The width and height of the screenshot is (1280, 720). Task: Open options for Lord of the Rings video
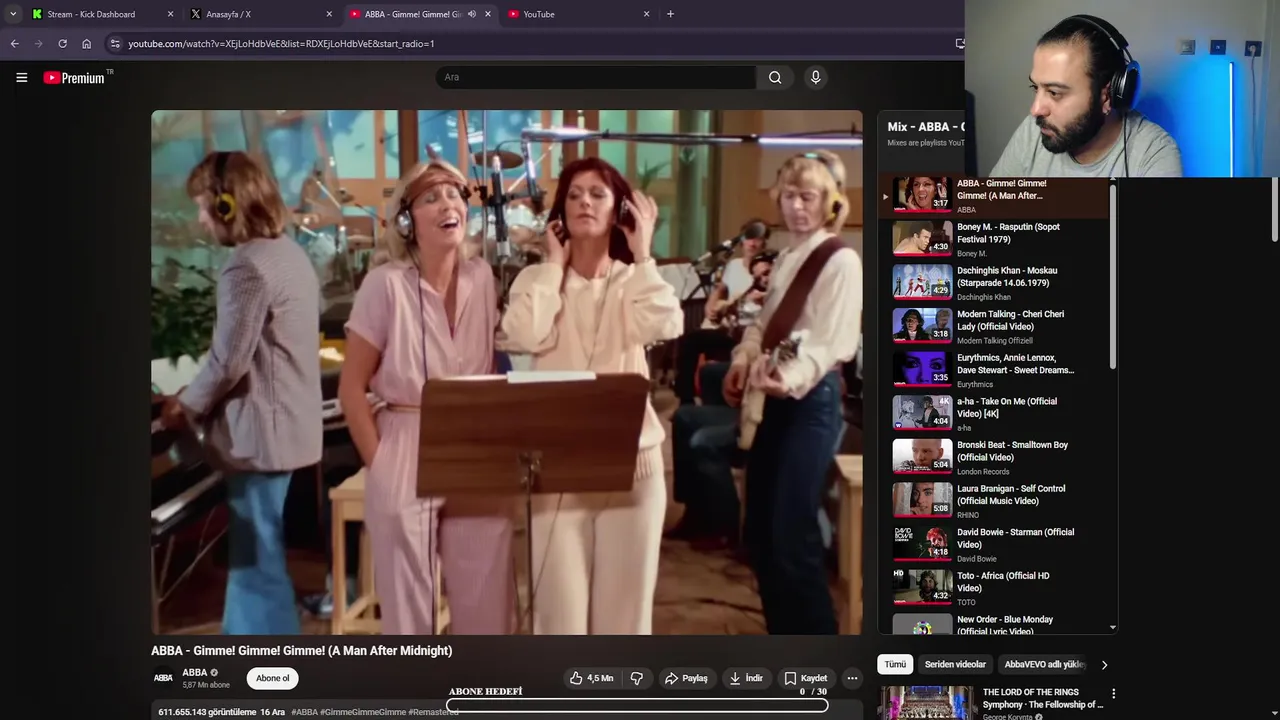1113,694
